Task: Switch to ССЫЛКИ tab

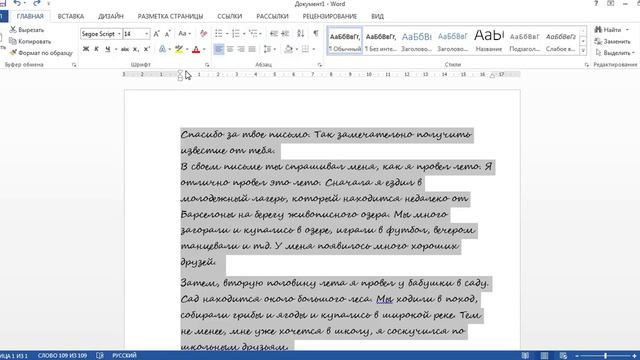Action: [x=230, y=16]
